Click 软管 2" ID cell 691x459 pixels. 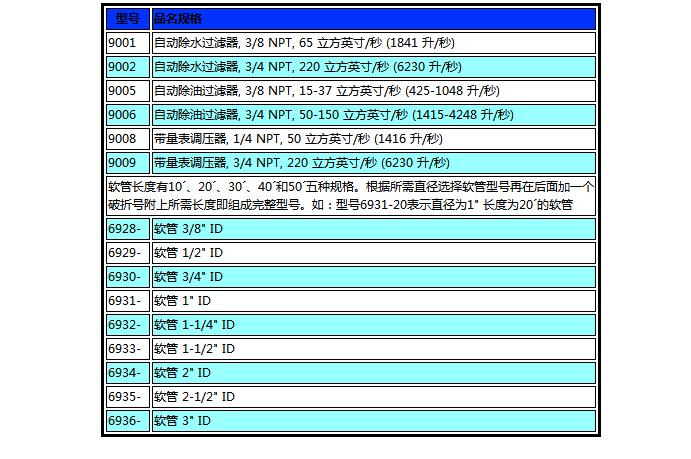374,373
